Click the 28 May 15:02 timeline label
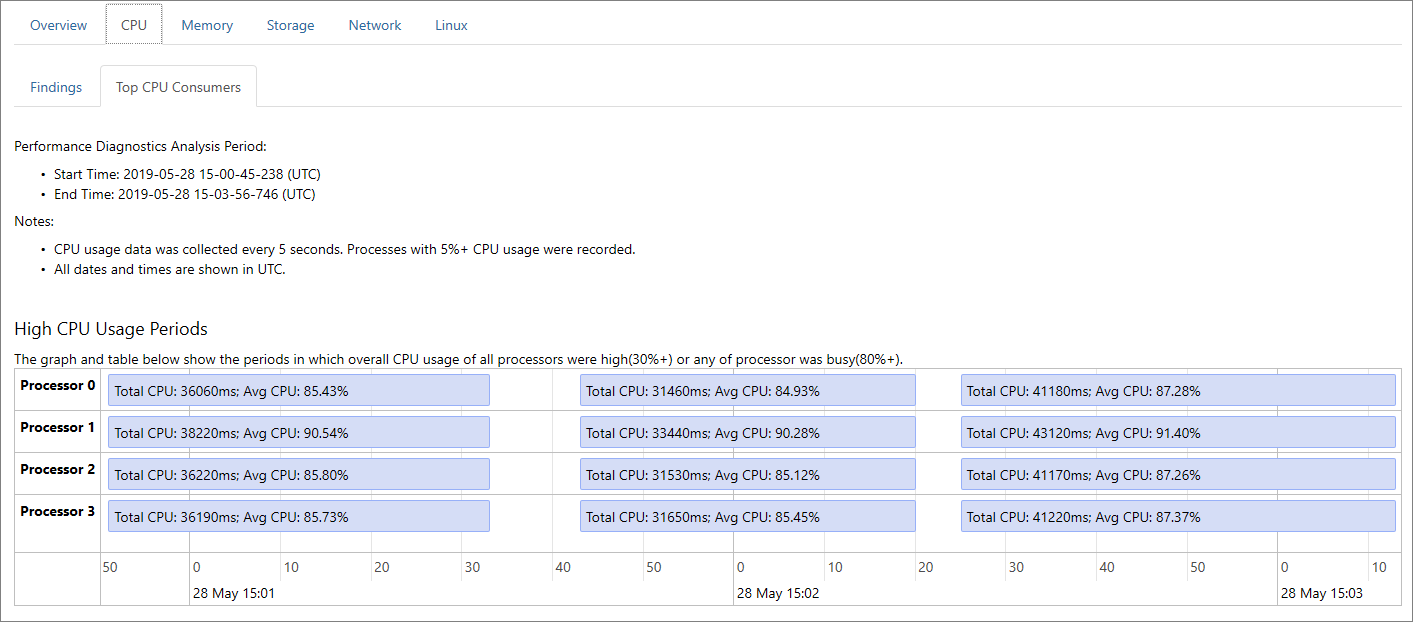The height and width of the screenshot is (622, 1413). coord(779,592)
